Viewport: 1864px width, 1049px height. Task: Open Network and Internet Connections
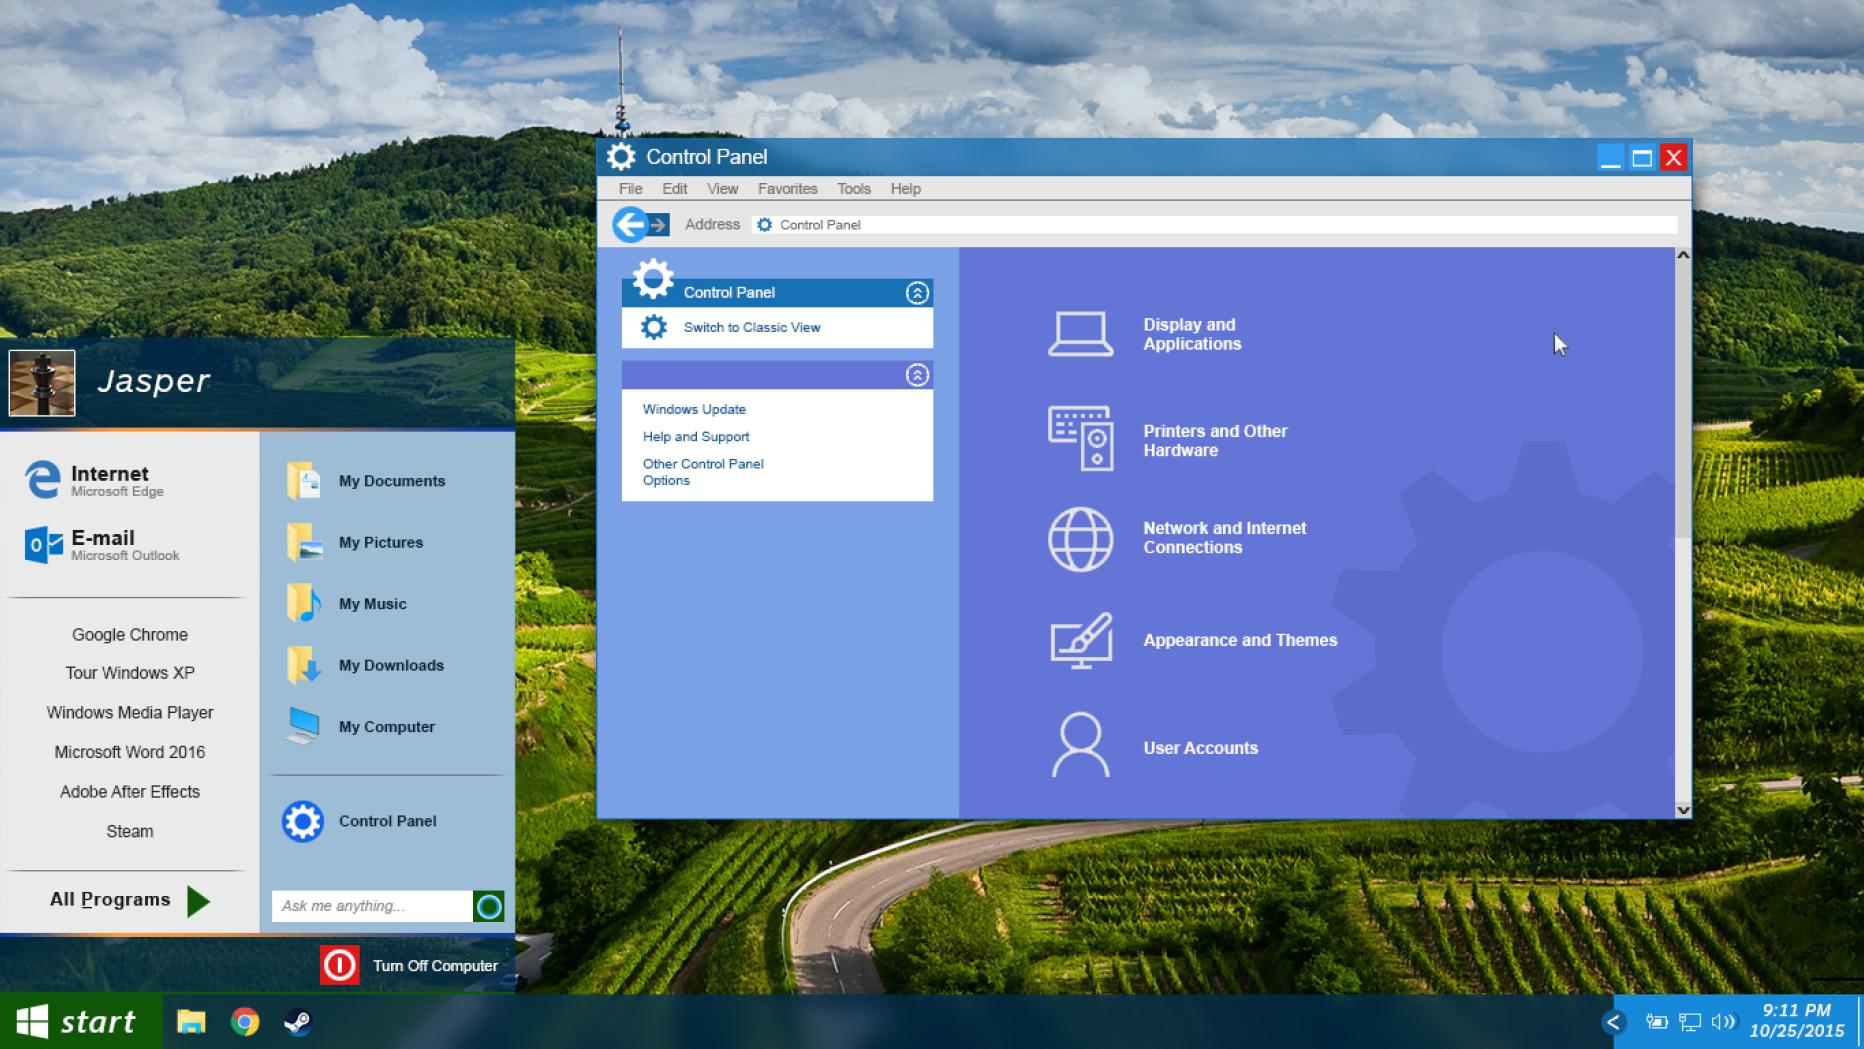pos(1224,538)
